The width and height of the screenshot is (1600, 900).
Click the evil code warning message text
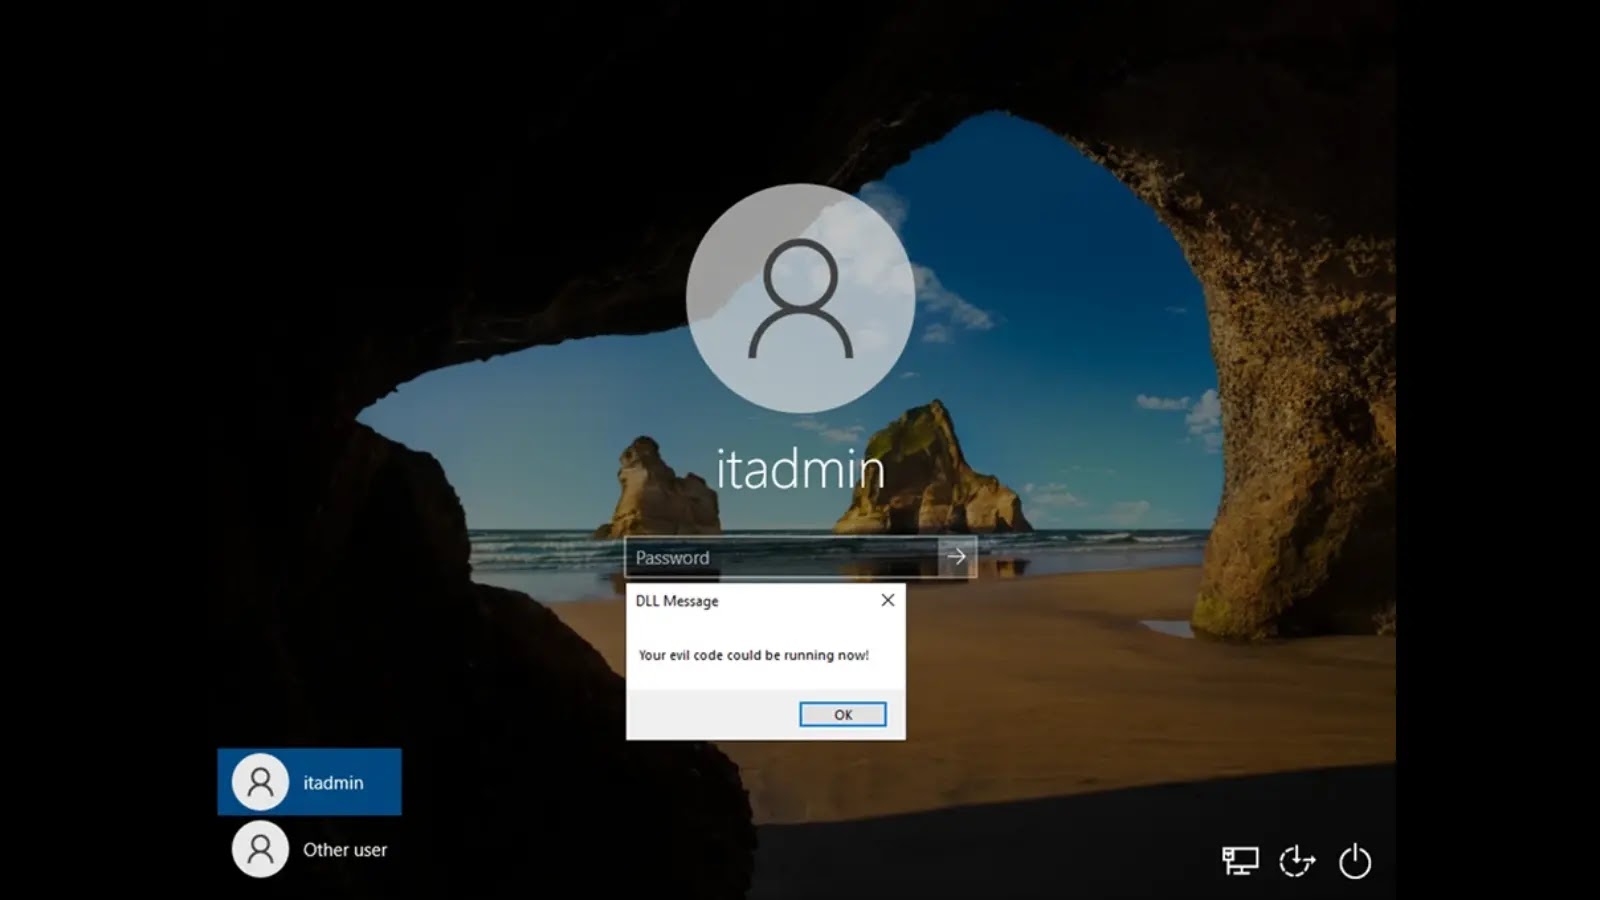point(752,655)
